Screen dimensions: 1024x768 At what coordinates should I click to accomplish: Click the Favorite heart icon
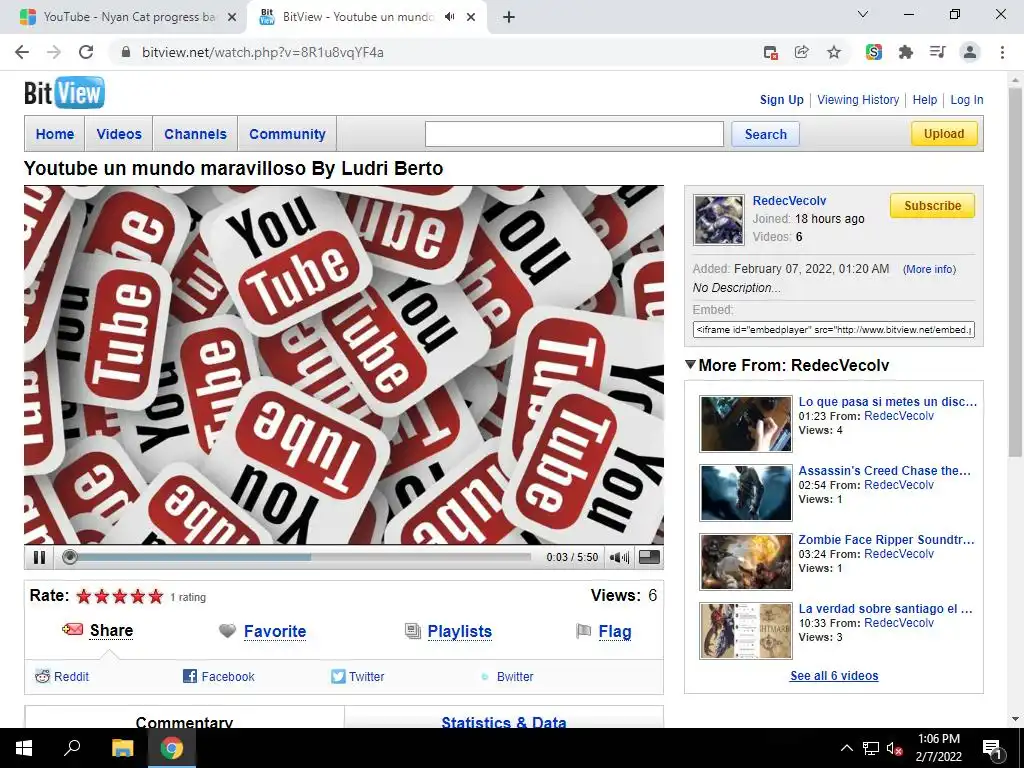(227, 631)
